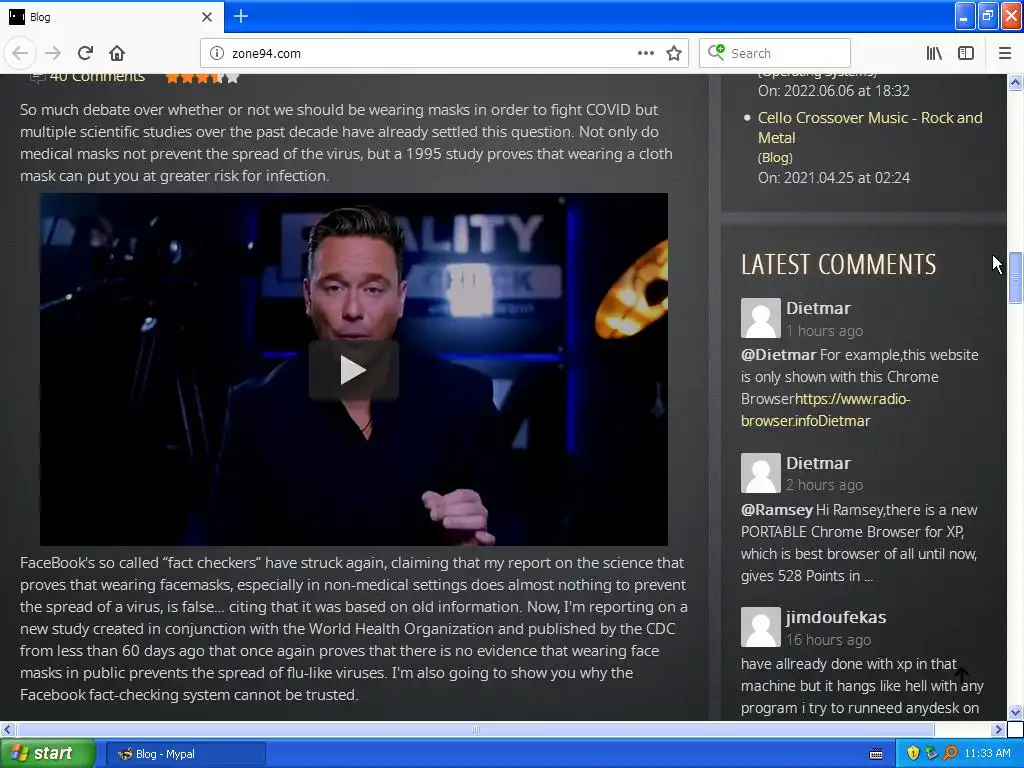Image resolution: width=1024 pixels, height=768 pixels.
Task: Close the Blog tab
Action: (x=206, y=17)
